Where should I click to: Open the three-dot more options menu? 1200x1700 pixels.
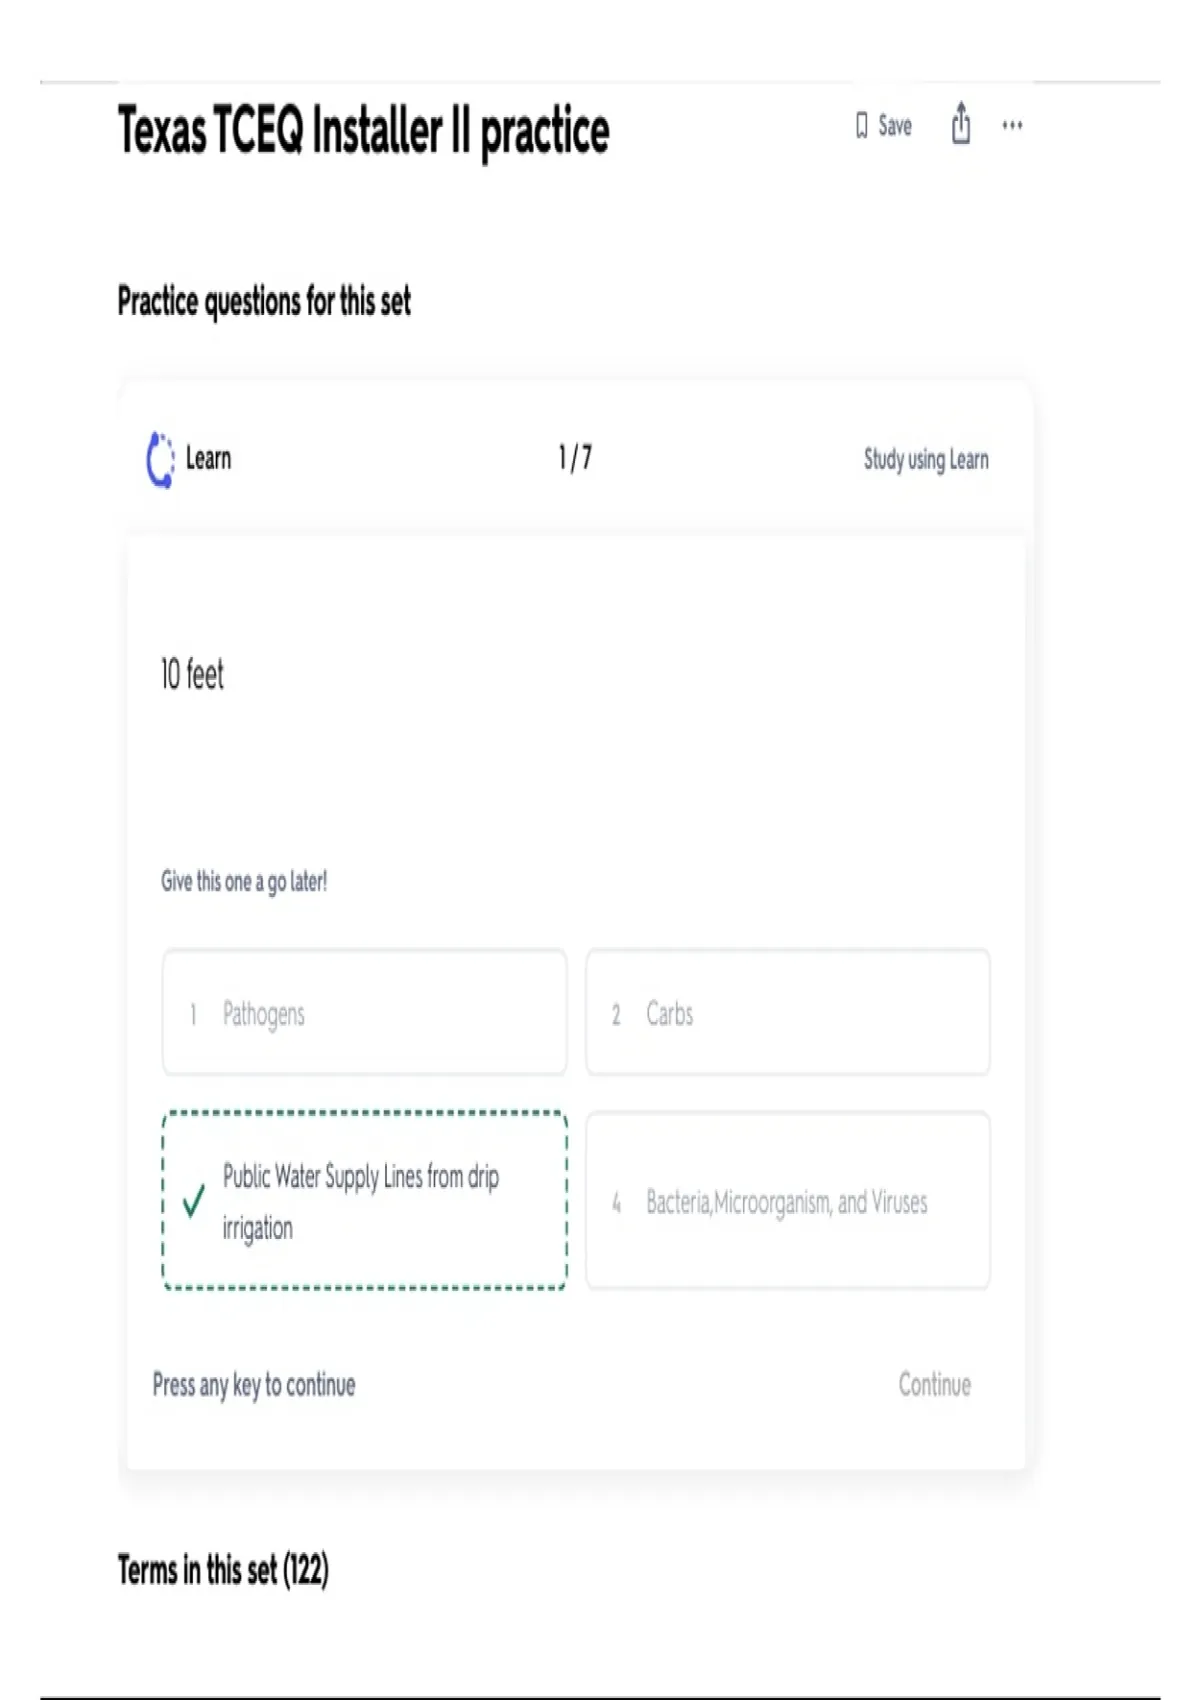point(1012,126)
